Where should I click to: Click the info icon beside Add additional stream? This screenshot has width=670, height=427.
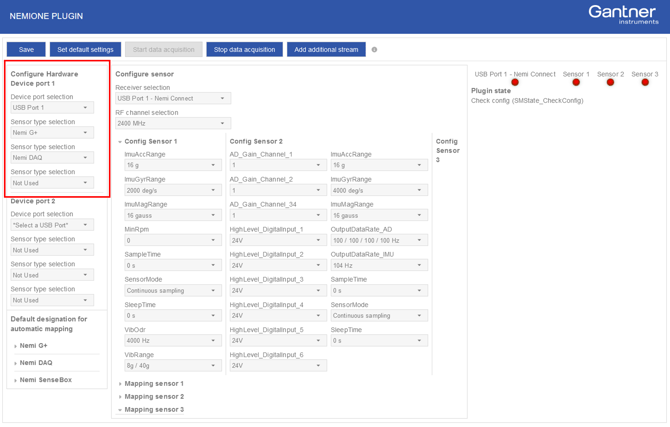point(374,50)
